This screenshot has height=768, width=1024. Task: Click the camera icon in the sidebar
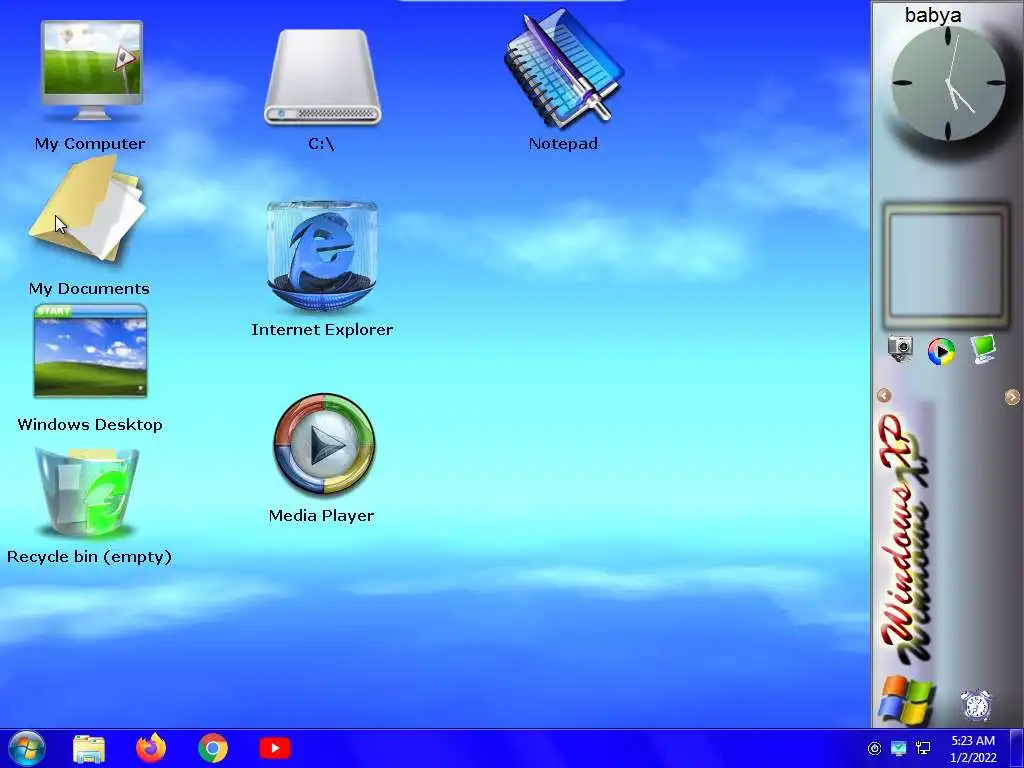(x=901, y=349)
